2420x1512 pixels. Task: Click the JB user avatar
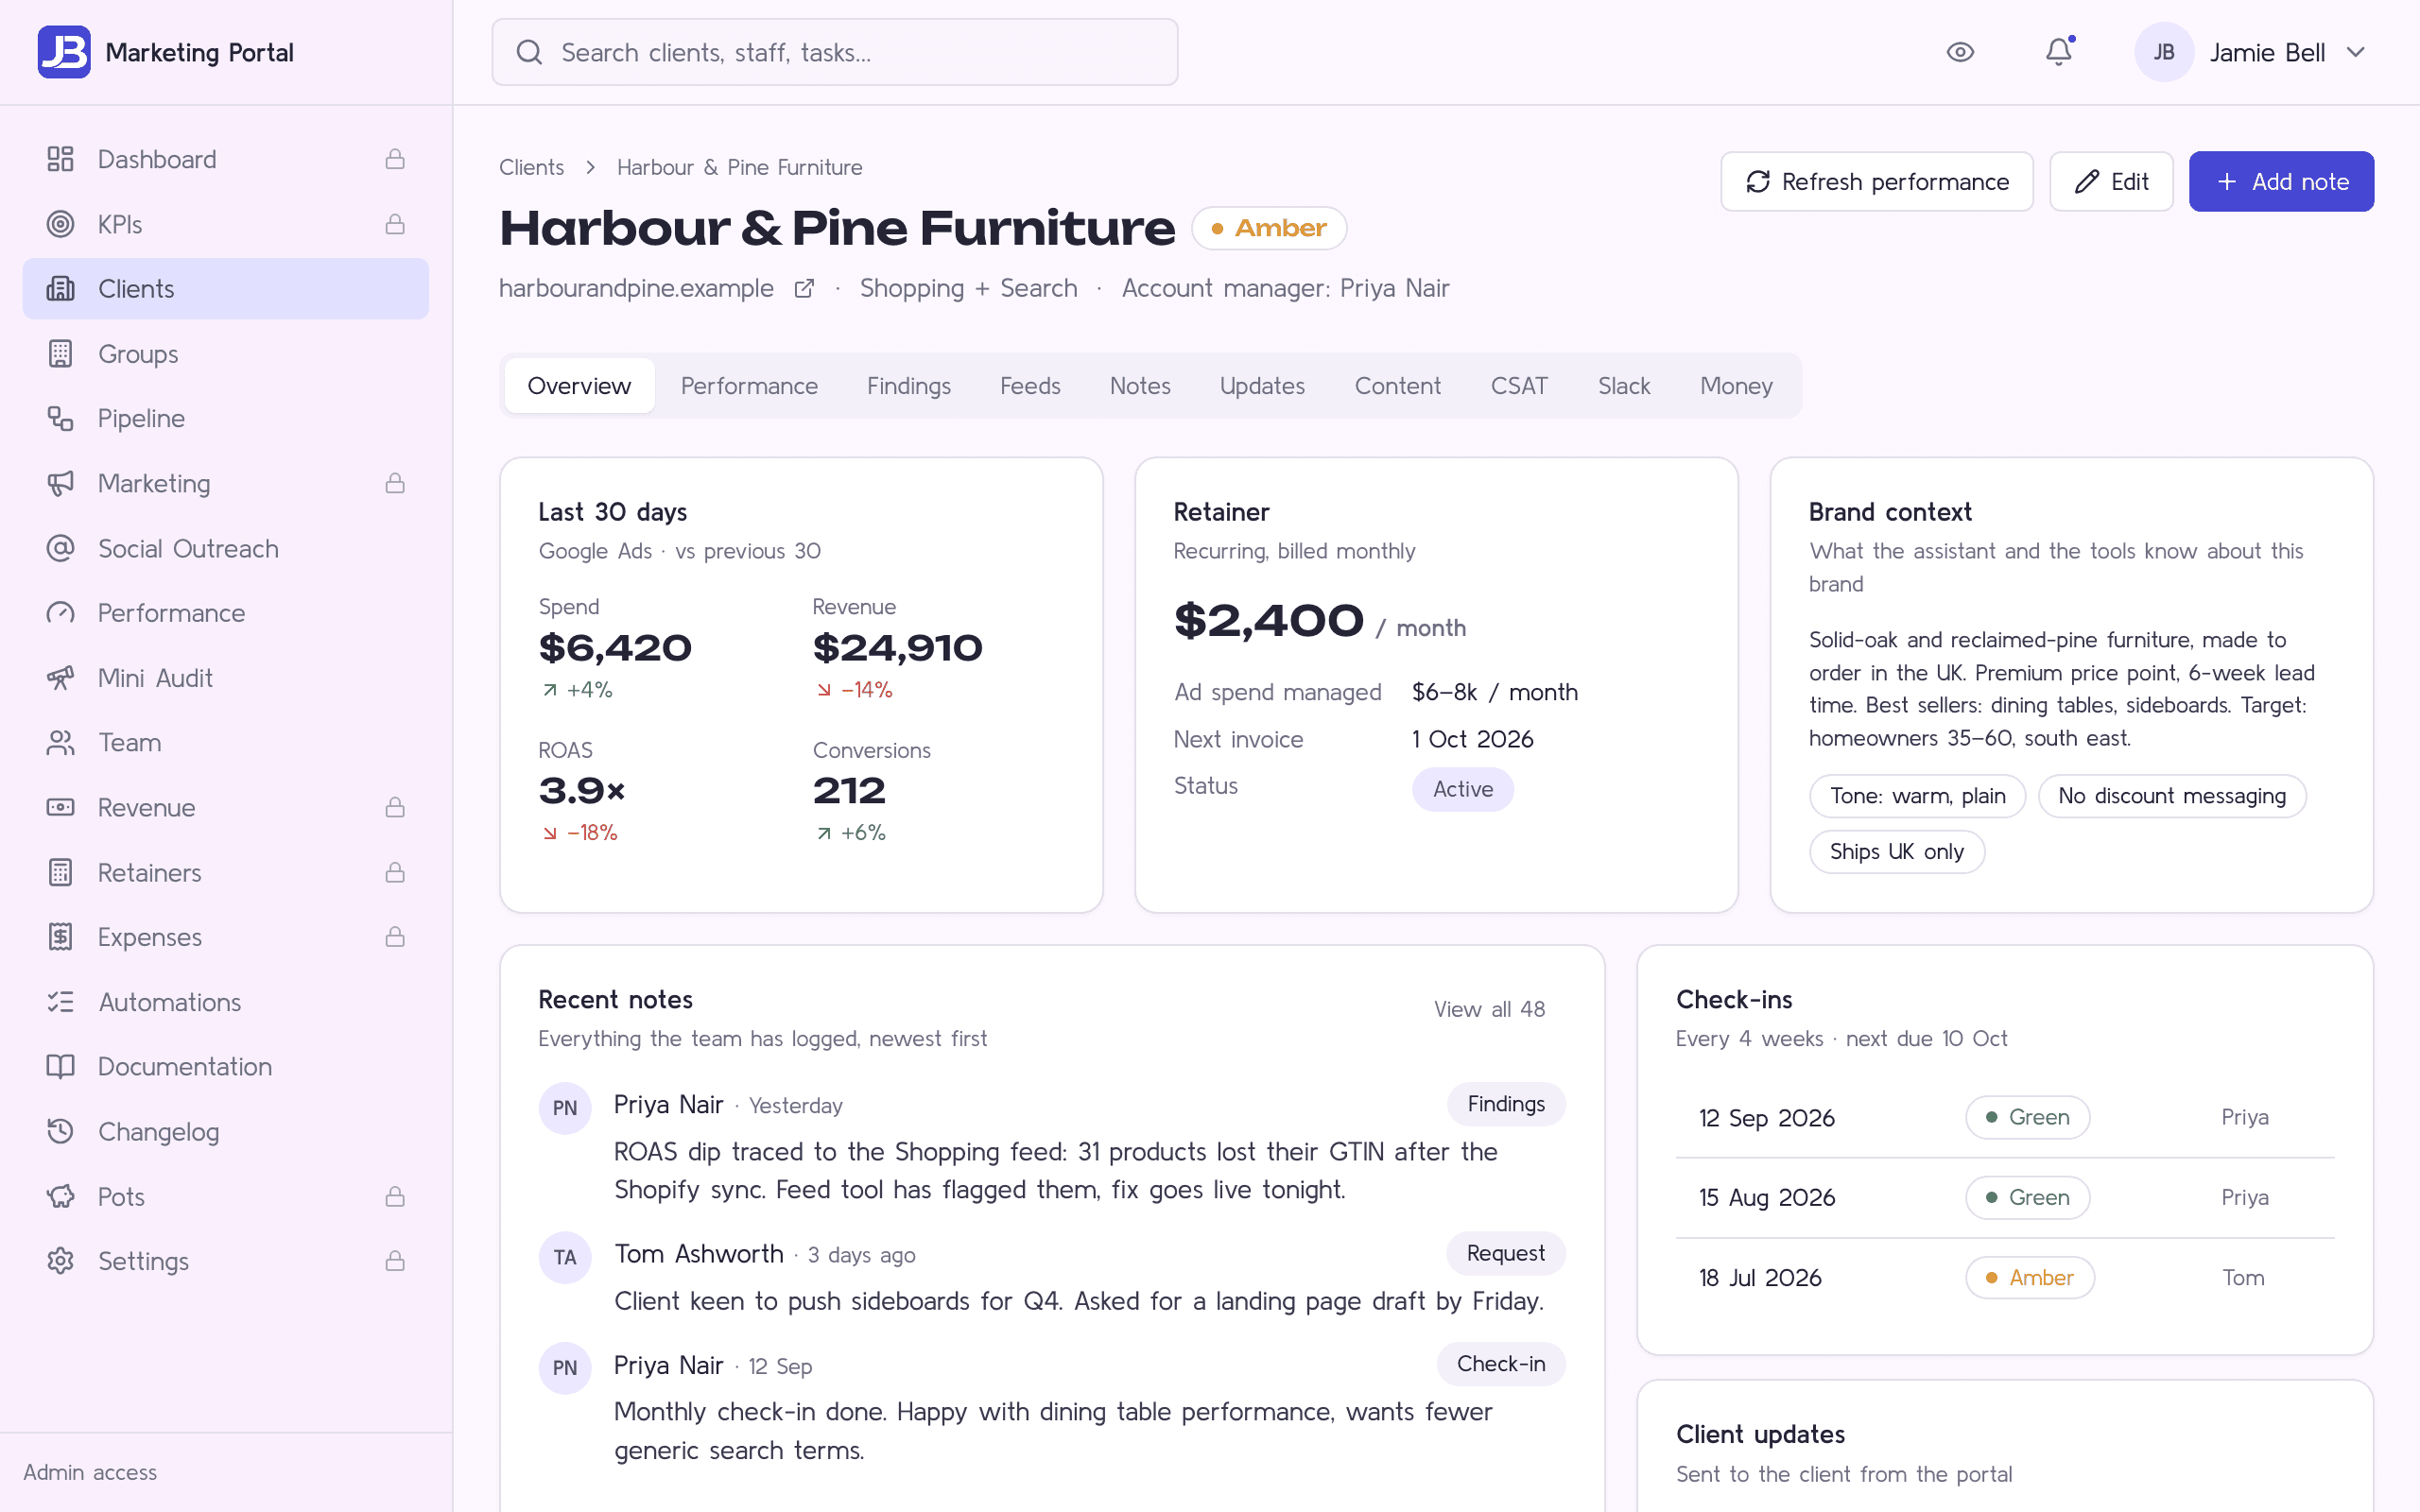[2164, 52]
